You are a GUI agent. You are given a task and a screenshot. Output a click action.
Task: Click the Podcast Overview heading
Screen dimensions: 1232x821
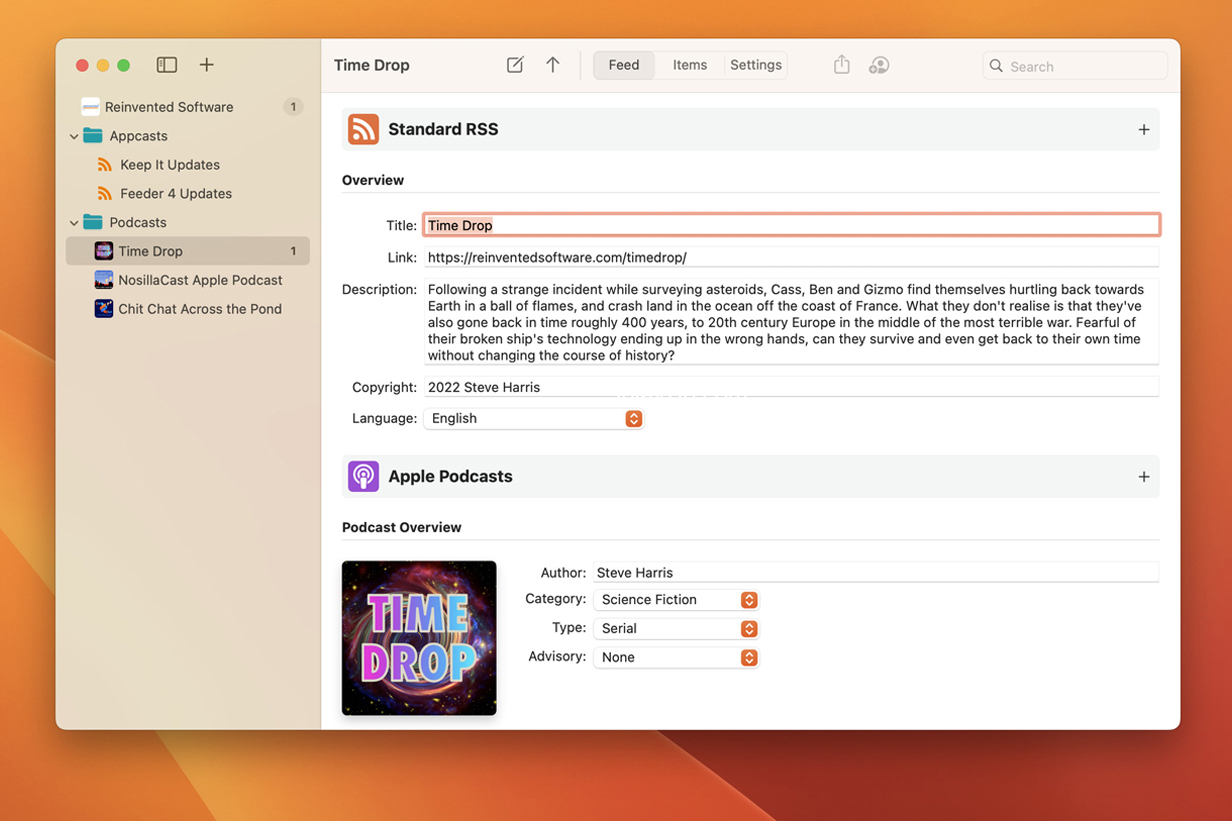point(402,527)
